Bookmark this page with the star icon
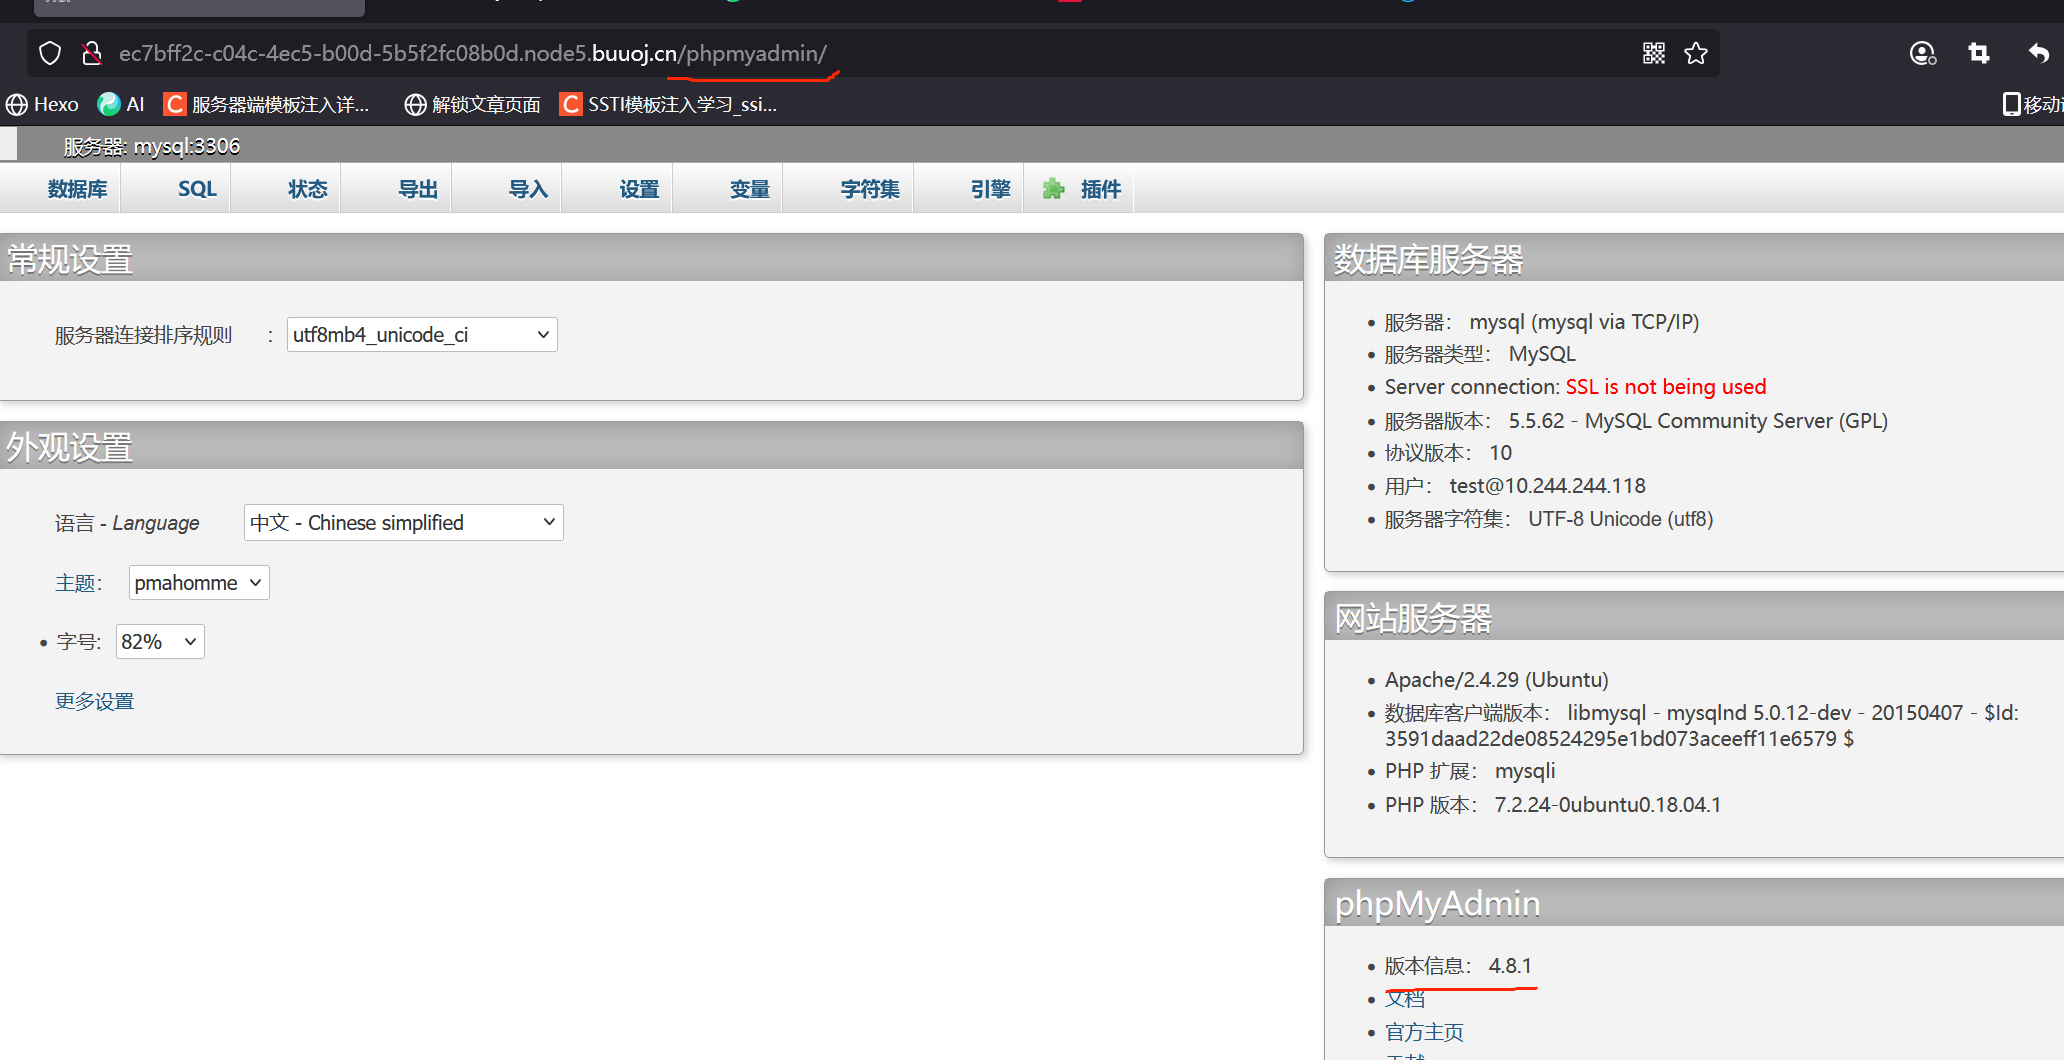The width and height of the screenshot is (2064, 1060). click(1696, 53)
